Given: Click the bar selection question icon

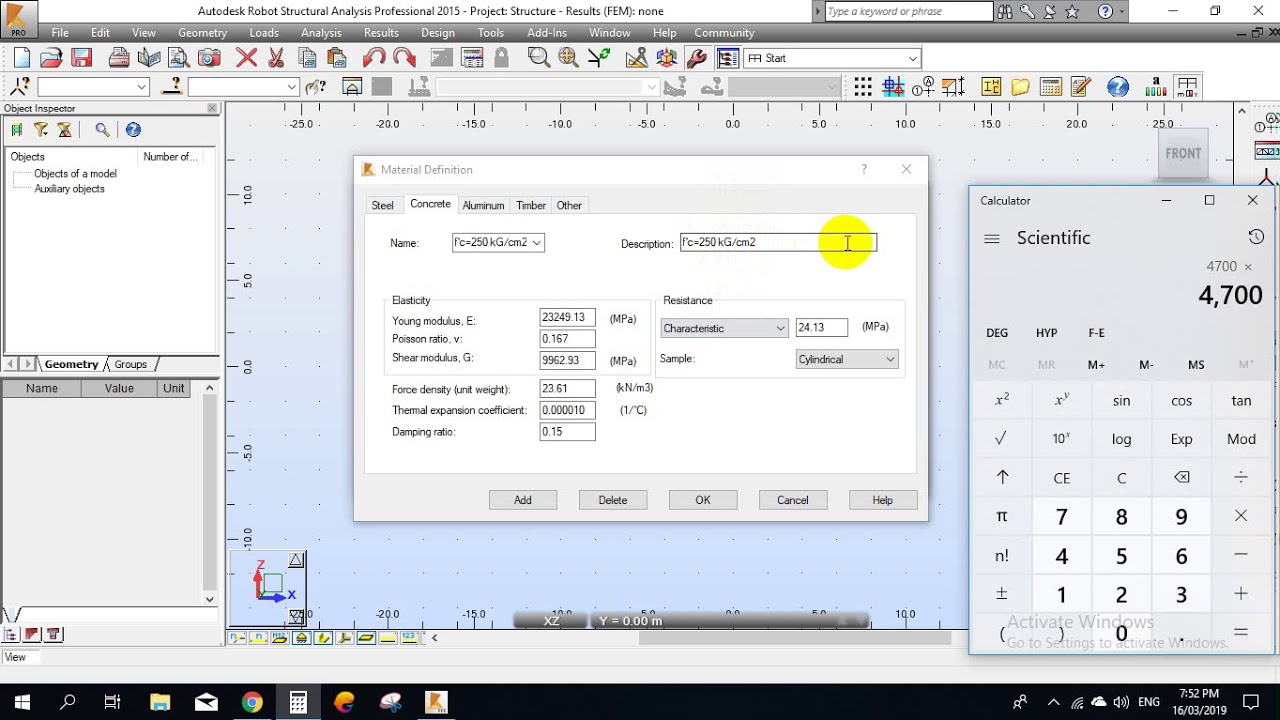Looking at the screenshot, I should (172, 87).
